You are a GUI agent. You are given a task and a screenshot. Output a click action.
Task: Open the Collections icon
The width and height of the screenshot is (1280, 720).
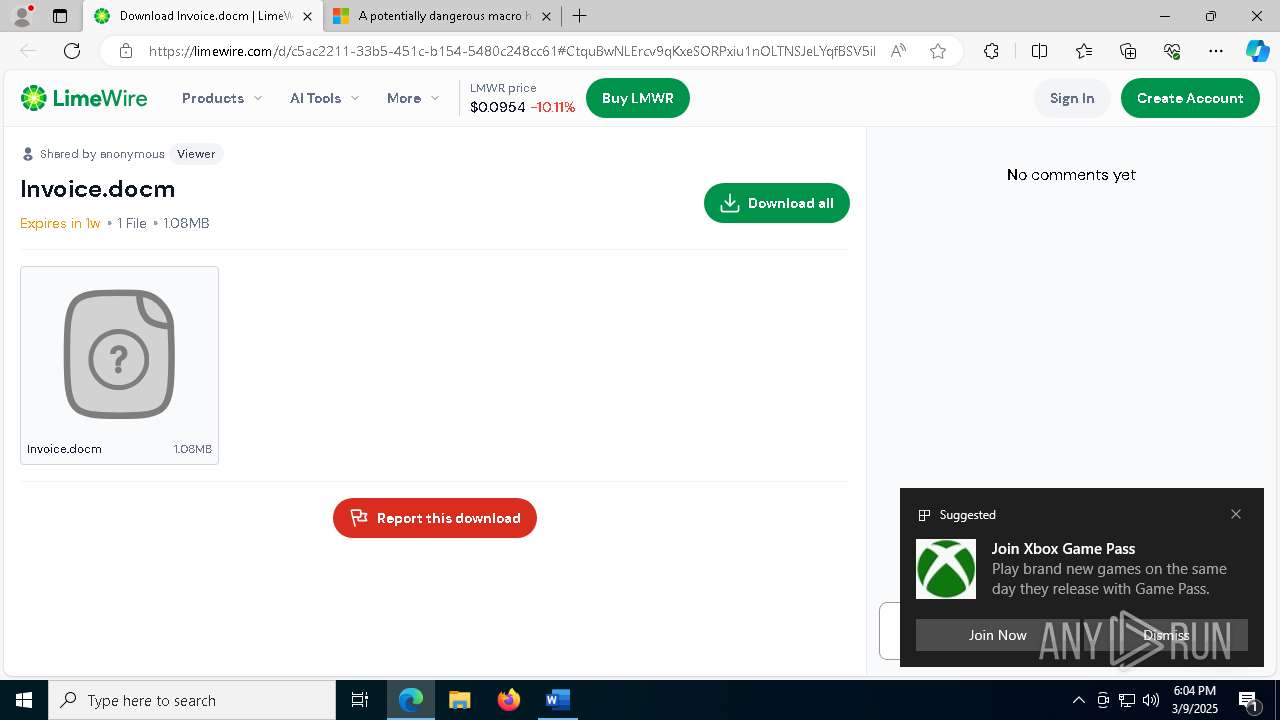pyautogui.click(x=1128, y=51)
